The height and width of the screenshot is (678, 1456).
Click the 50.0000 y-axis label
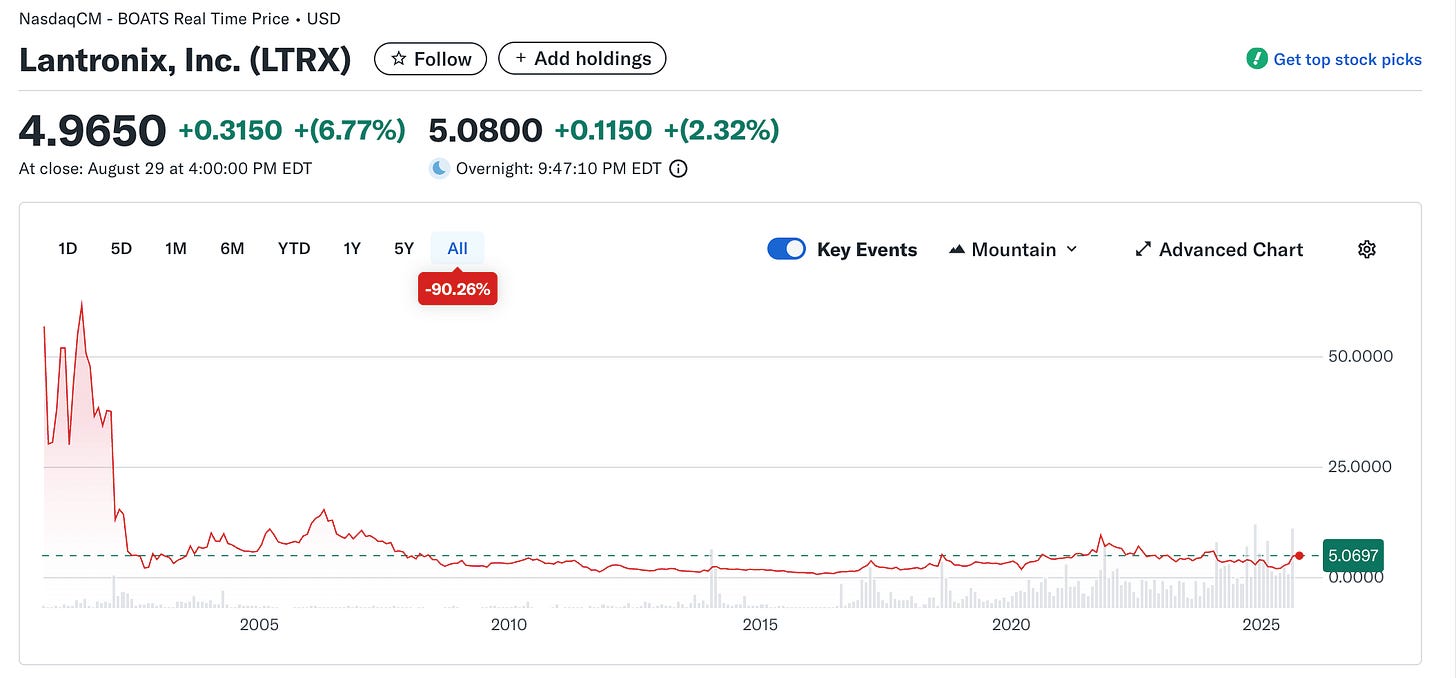pos(1360,356)
